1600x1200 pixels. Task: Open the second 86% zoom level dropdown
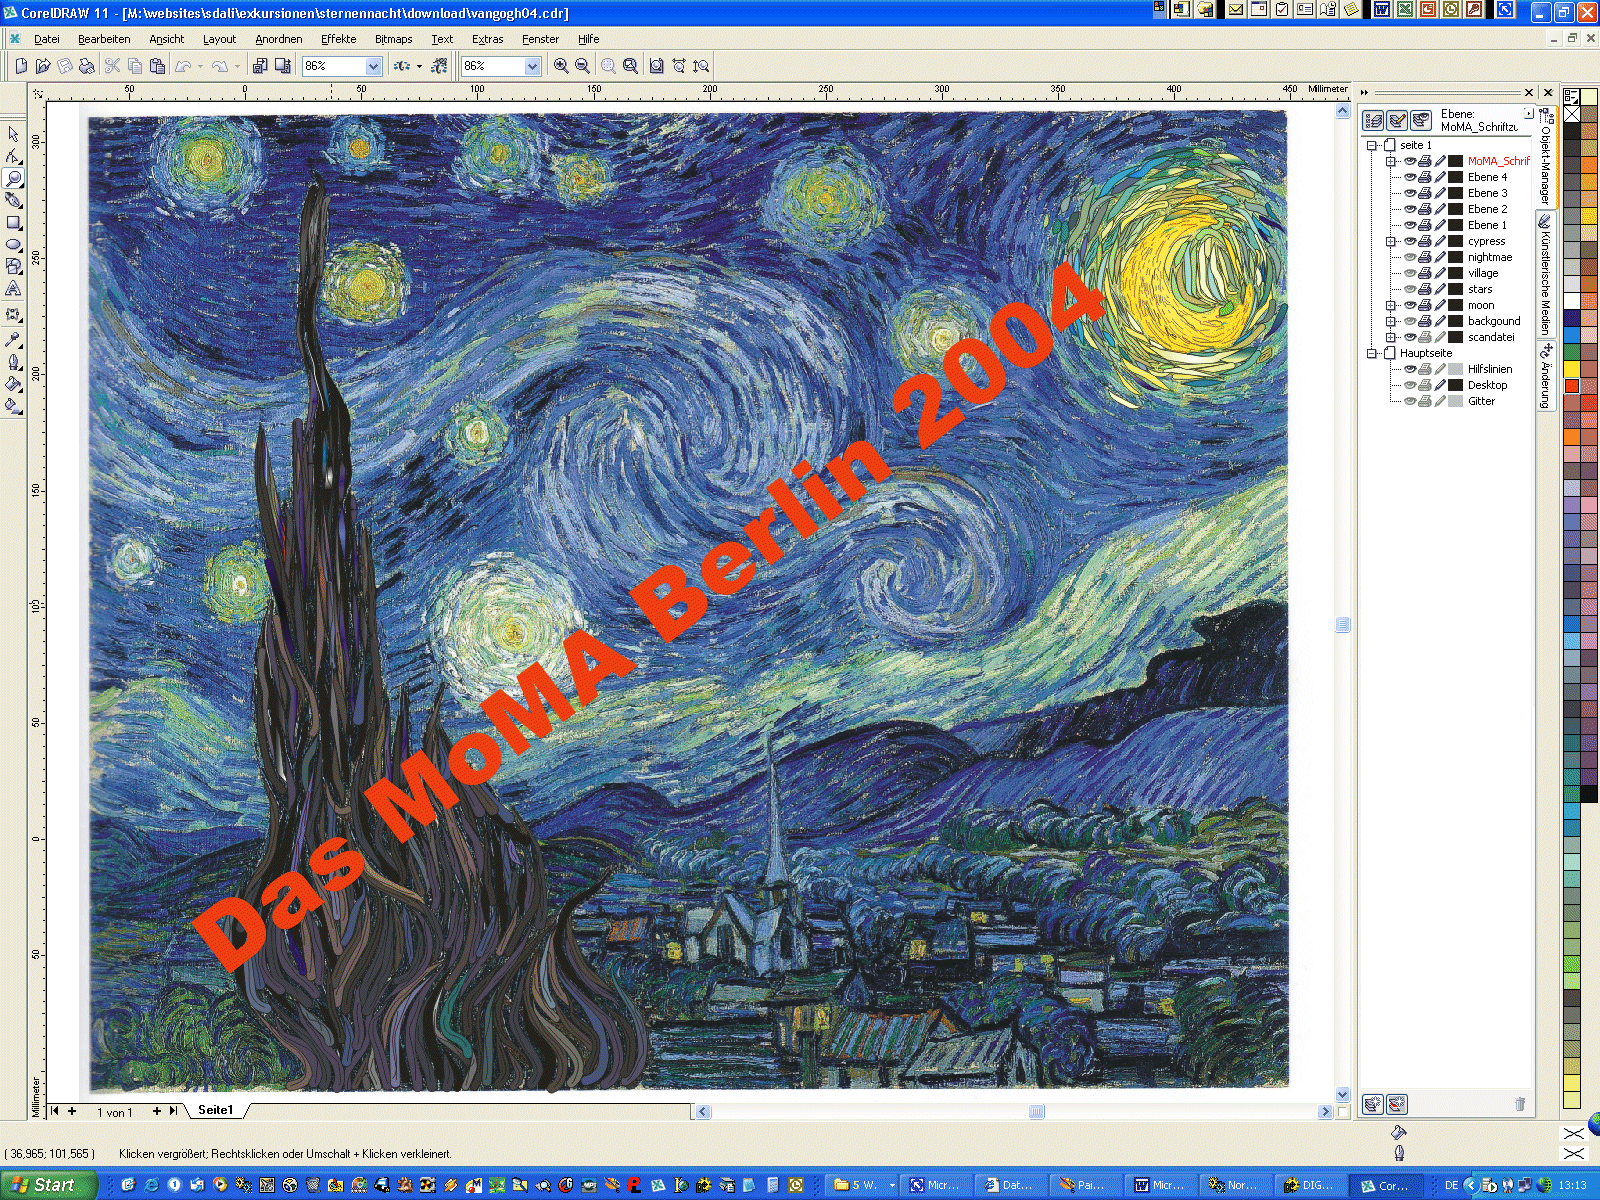(533, 66)
